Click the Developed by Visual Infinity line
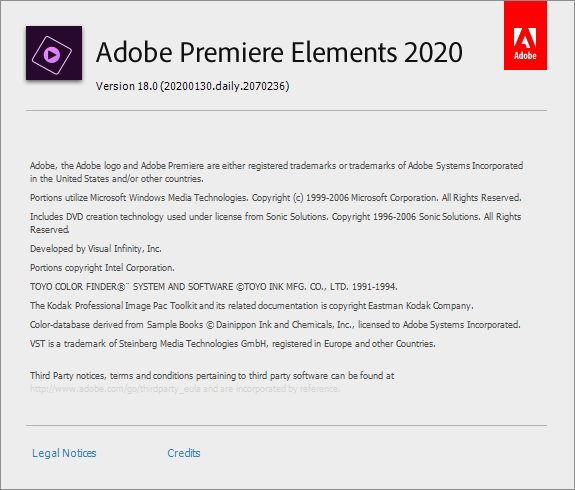 click(x=96, y=249)
